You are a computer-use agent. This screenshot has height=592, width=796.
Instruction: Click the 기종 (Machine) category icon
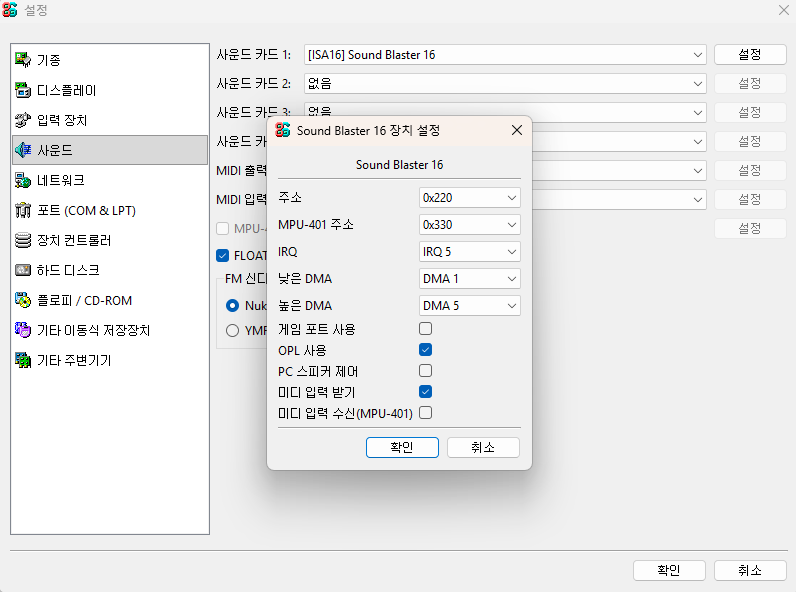pos(23,60)
